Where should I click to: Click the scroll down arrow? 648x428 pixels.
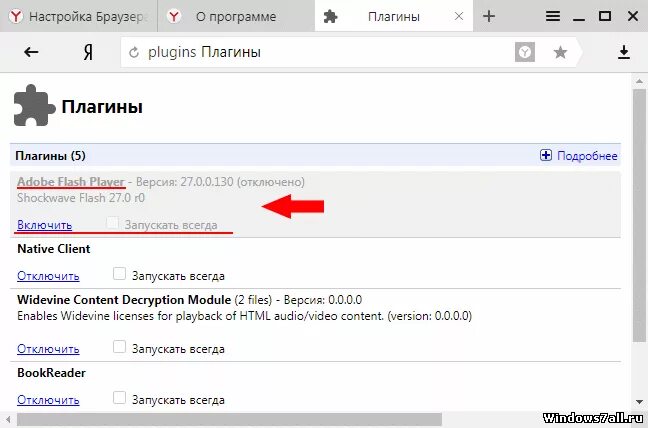[639, 402]
